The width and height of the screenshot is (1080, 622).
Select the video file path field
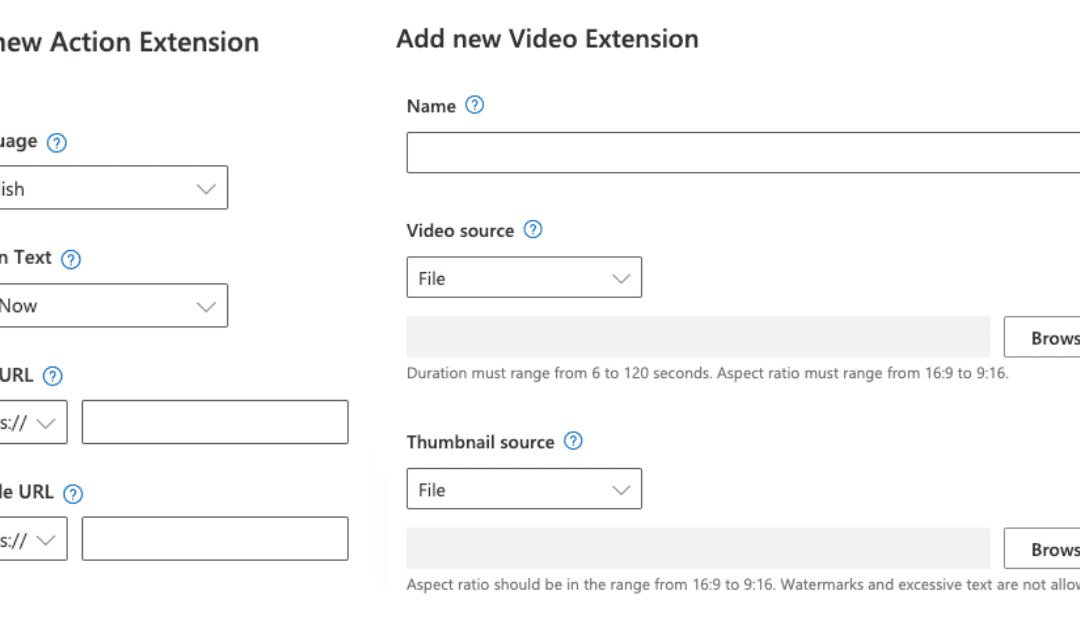click(700, 337)
